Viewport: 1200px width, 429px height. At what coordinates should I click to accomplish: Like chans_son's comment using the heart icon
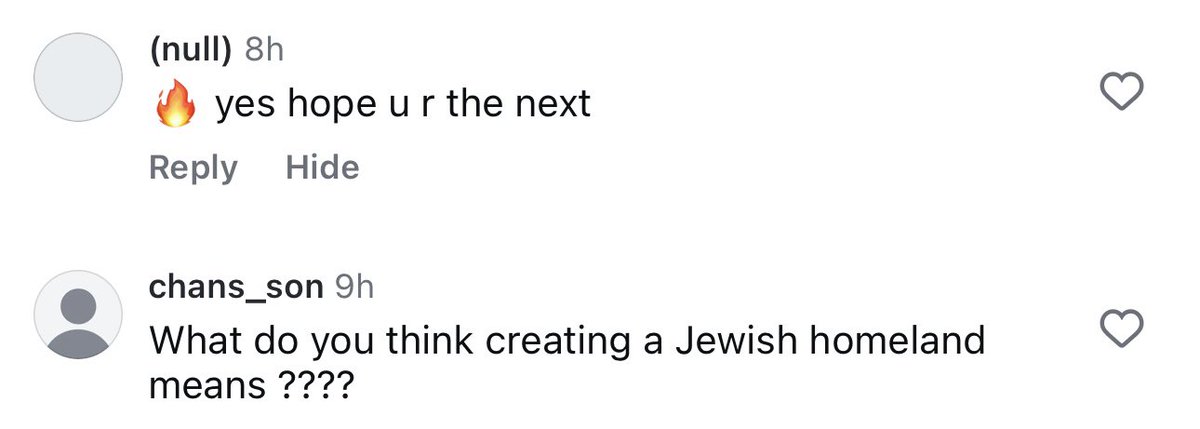[x=1121, y=329]
